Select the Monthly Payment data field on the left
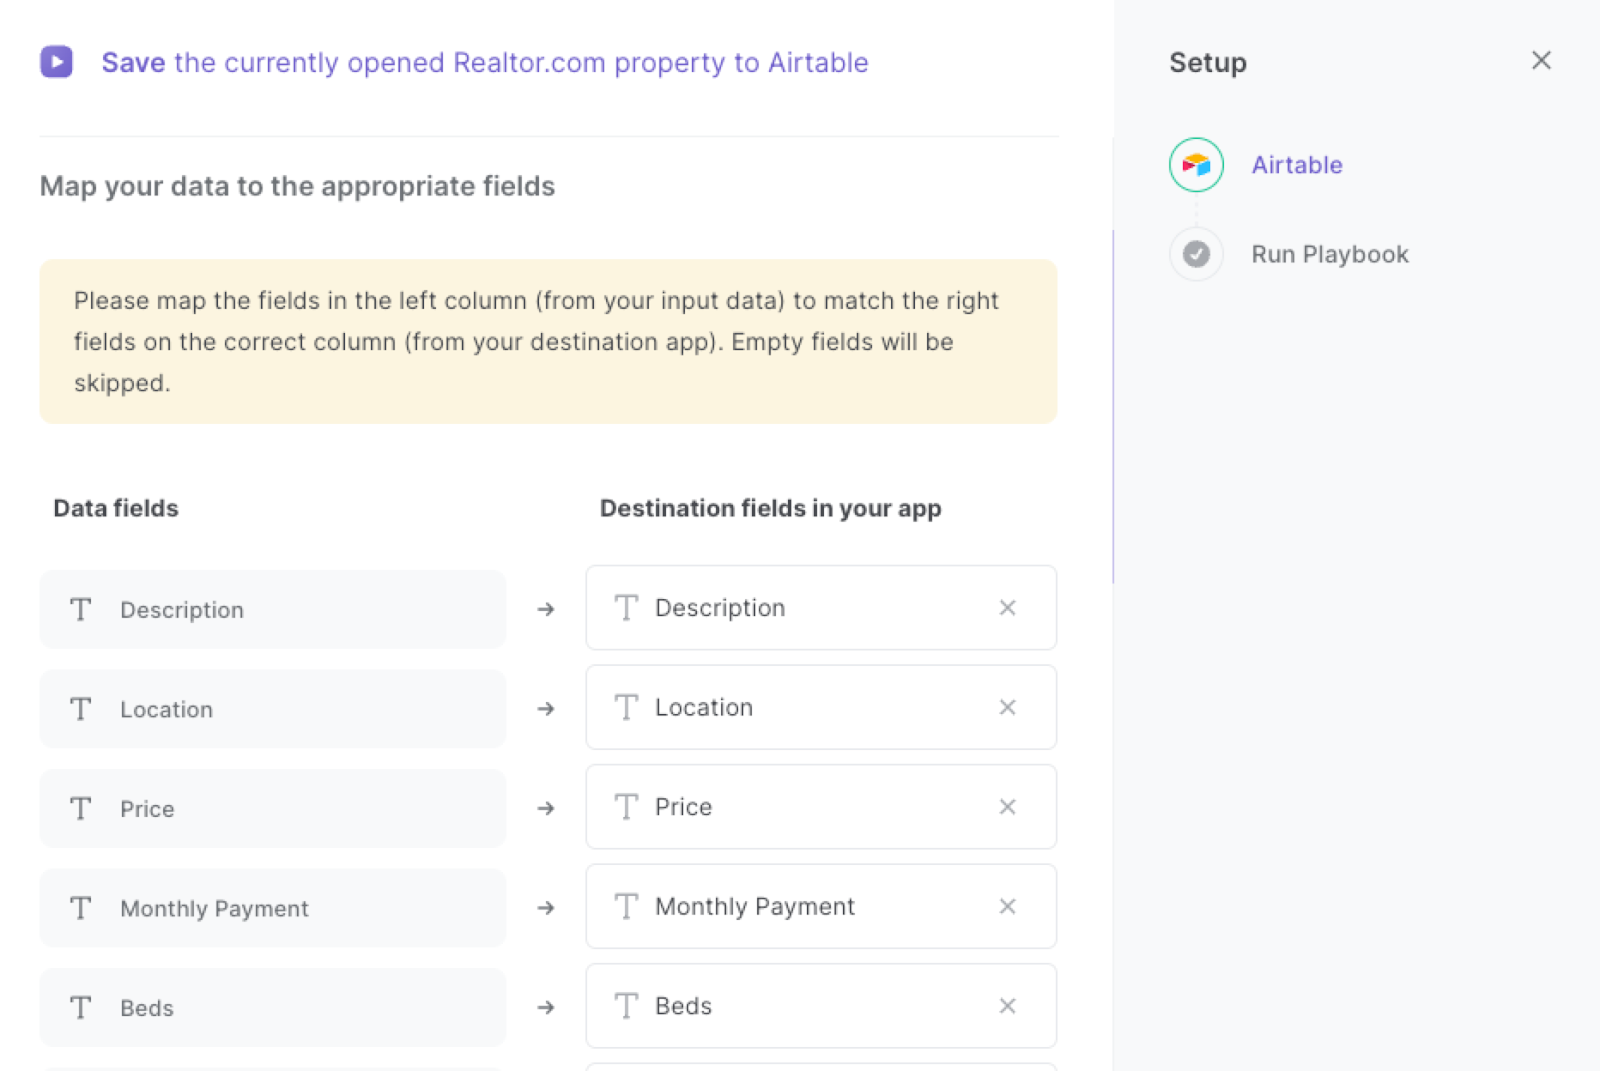 click(x=273, y=908)
